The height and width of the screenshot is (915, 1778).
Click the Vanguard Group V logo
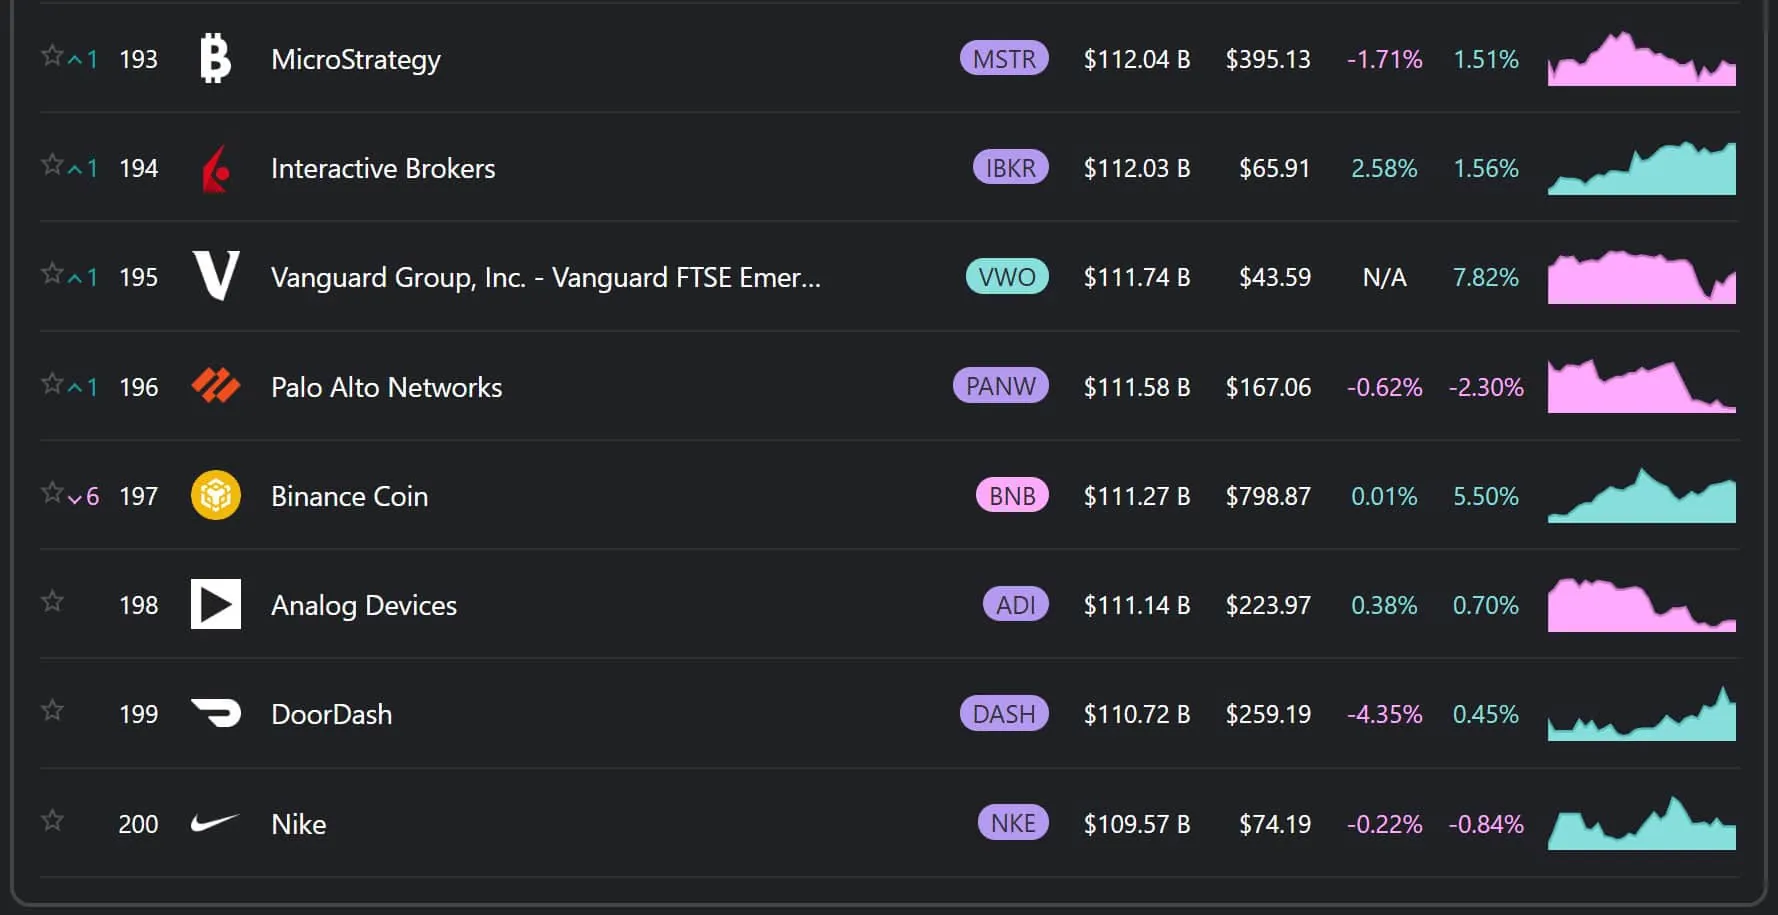point(215,277)
